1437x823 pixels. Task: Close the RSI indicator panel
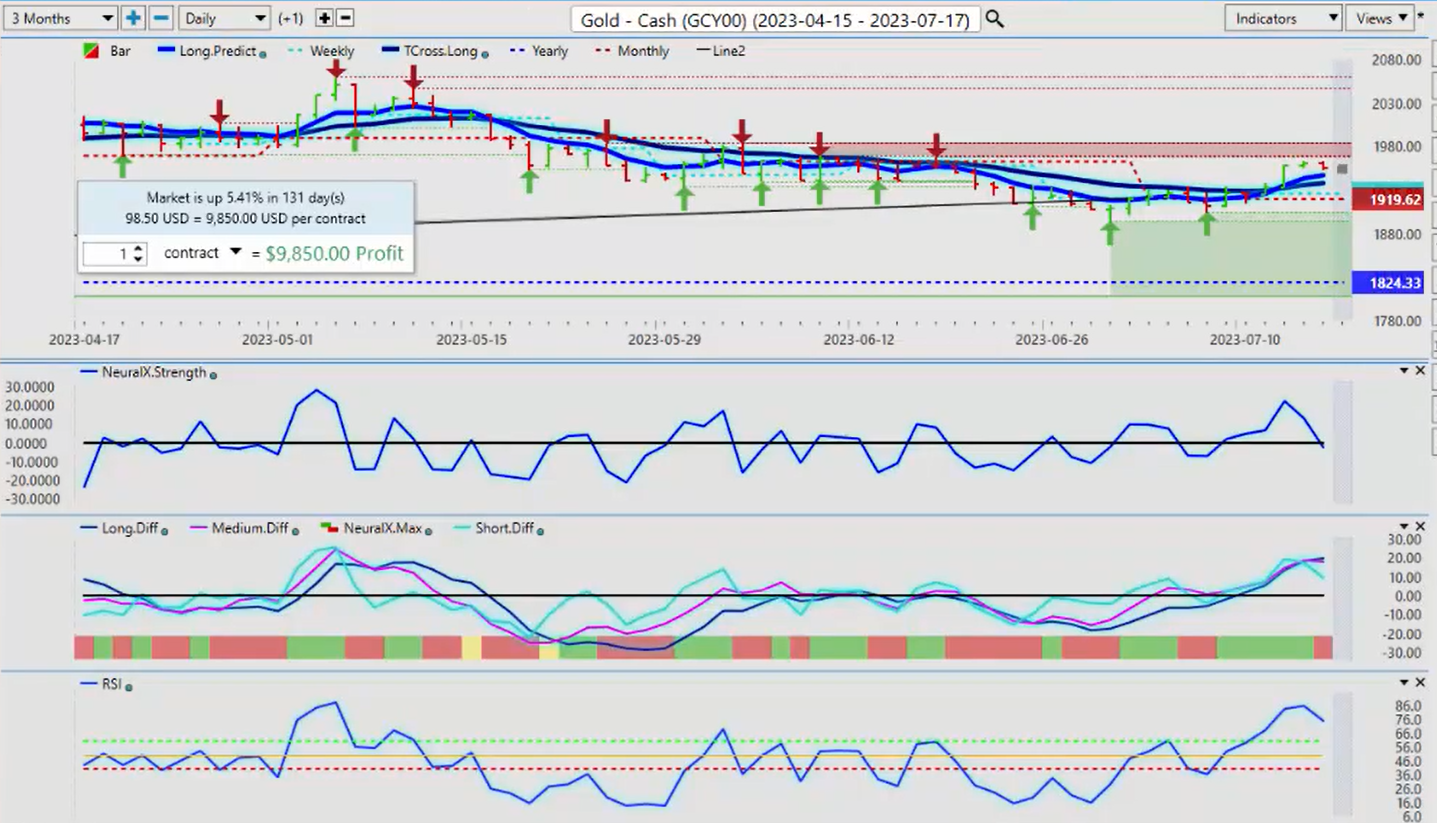coord(1420,681)
